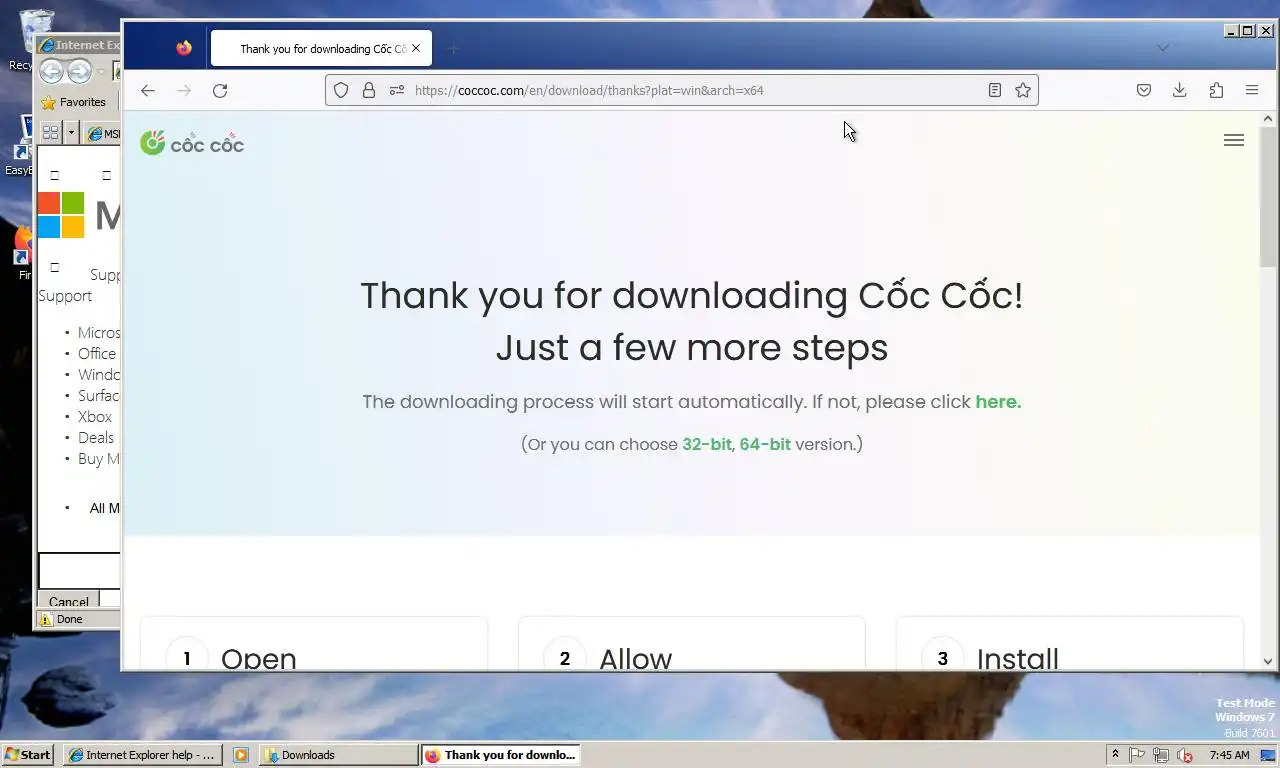Open the Start menu
Screen dimensions: 1280x768
[29, 755]
